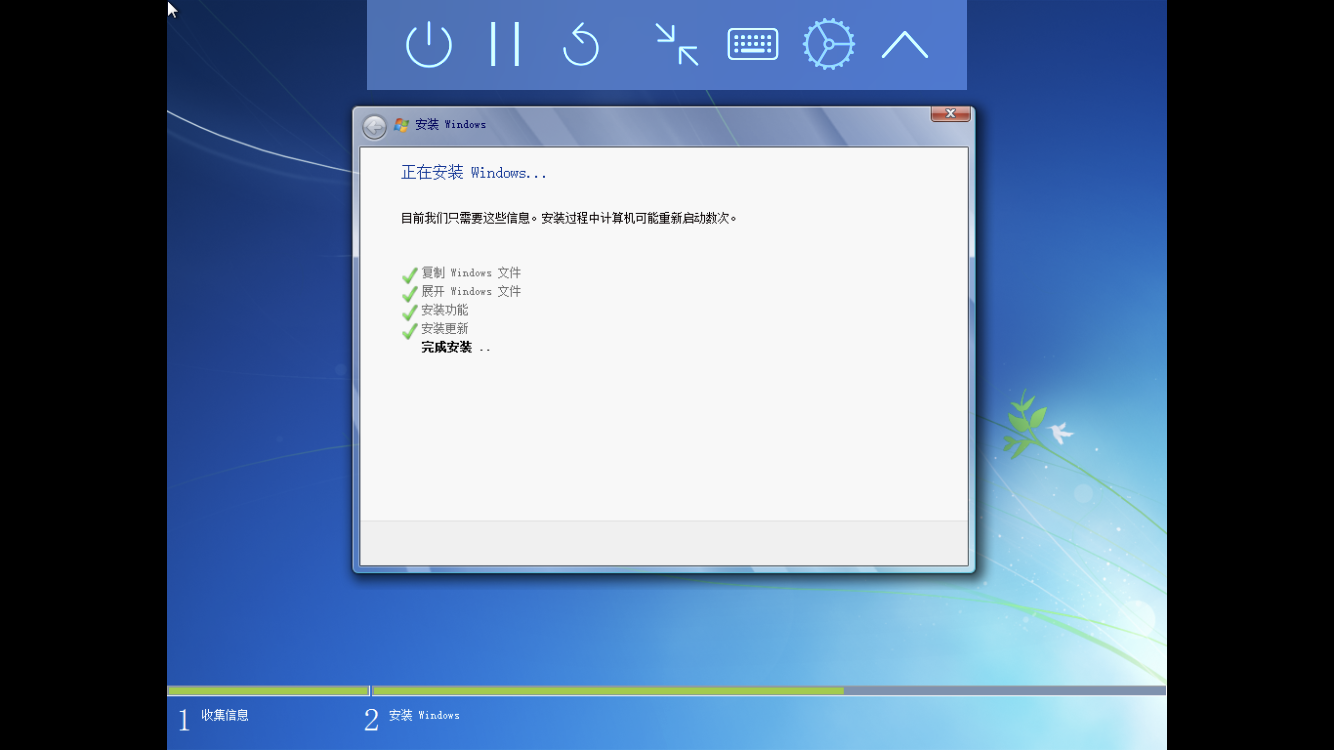Open the VM settings gear icon

click(x=829, y=45)
